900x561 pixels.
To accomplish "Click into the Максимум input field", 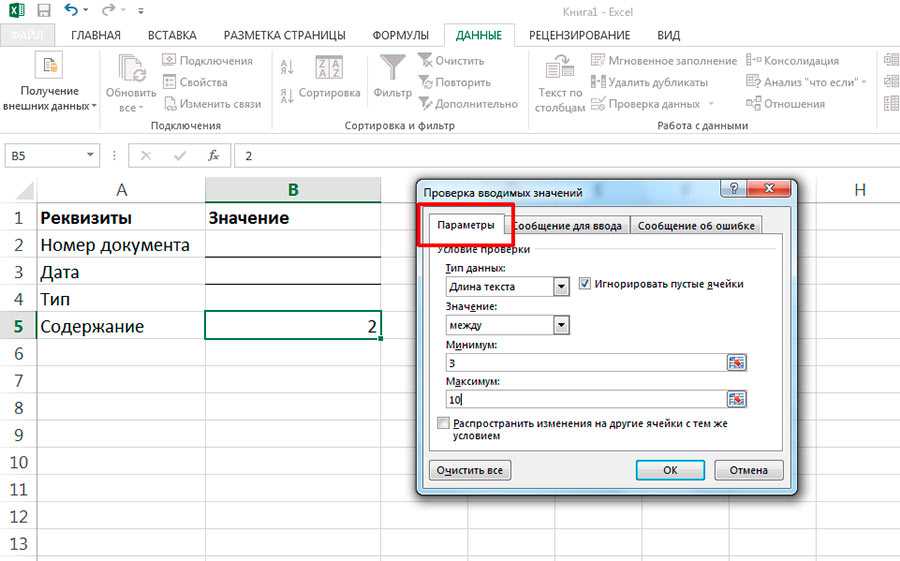I will pyautogui.click(x=585, y=399).
